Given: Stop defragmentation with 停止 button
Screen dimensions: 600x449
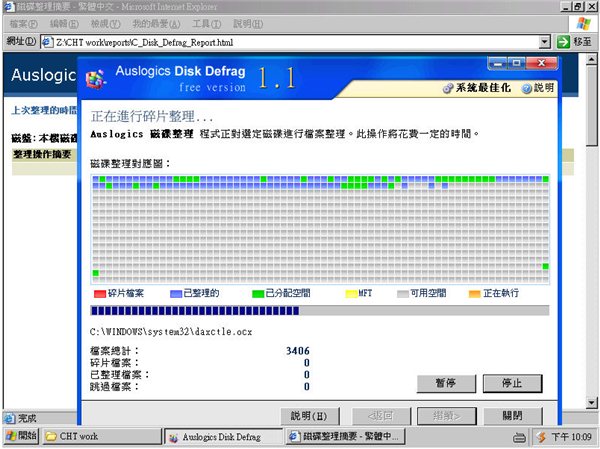Looking at the screenshot, I should 512,383.
